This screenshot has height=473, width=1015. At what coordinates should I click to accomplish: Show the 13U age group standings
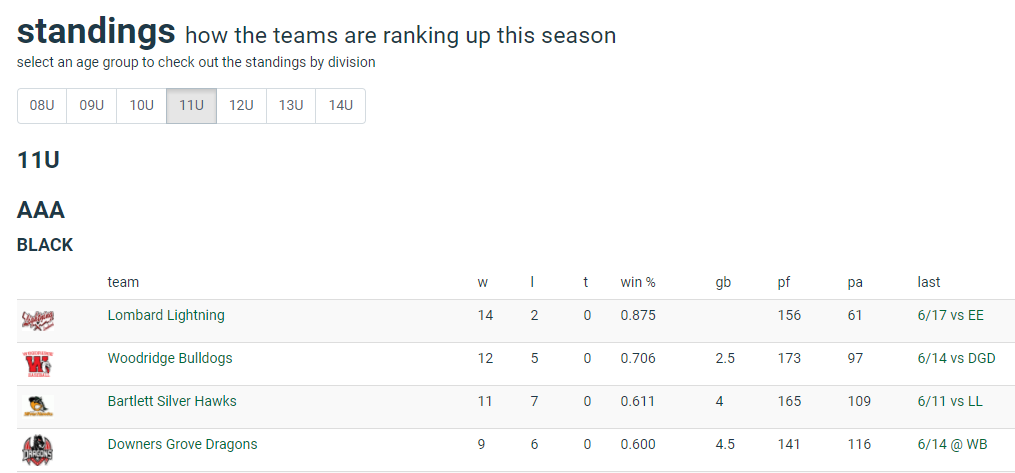tap(291, 105)
